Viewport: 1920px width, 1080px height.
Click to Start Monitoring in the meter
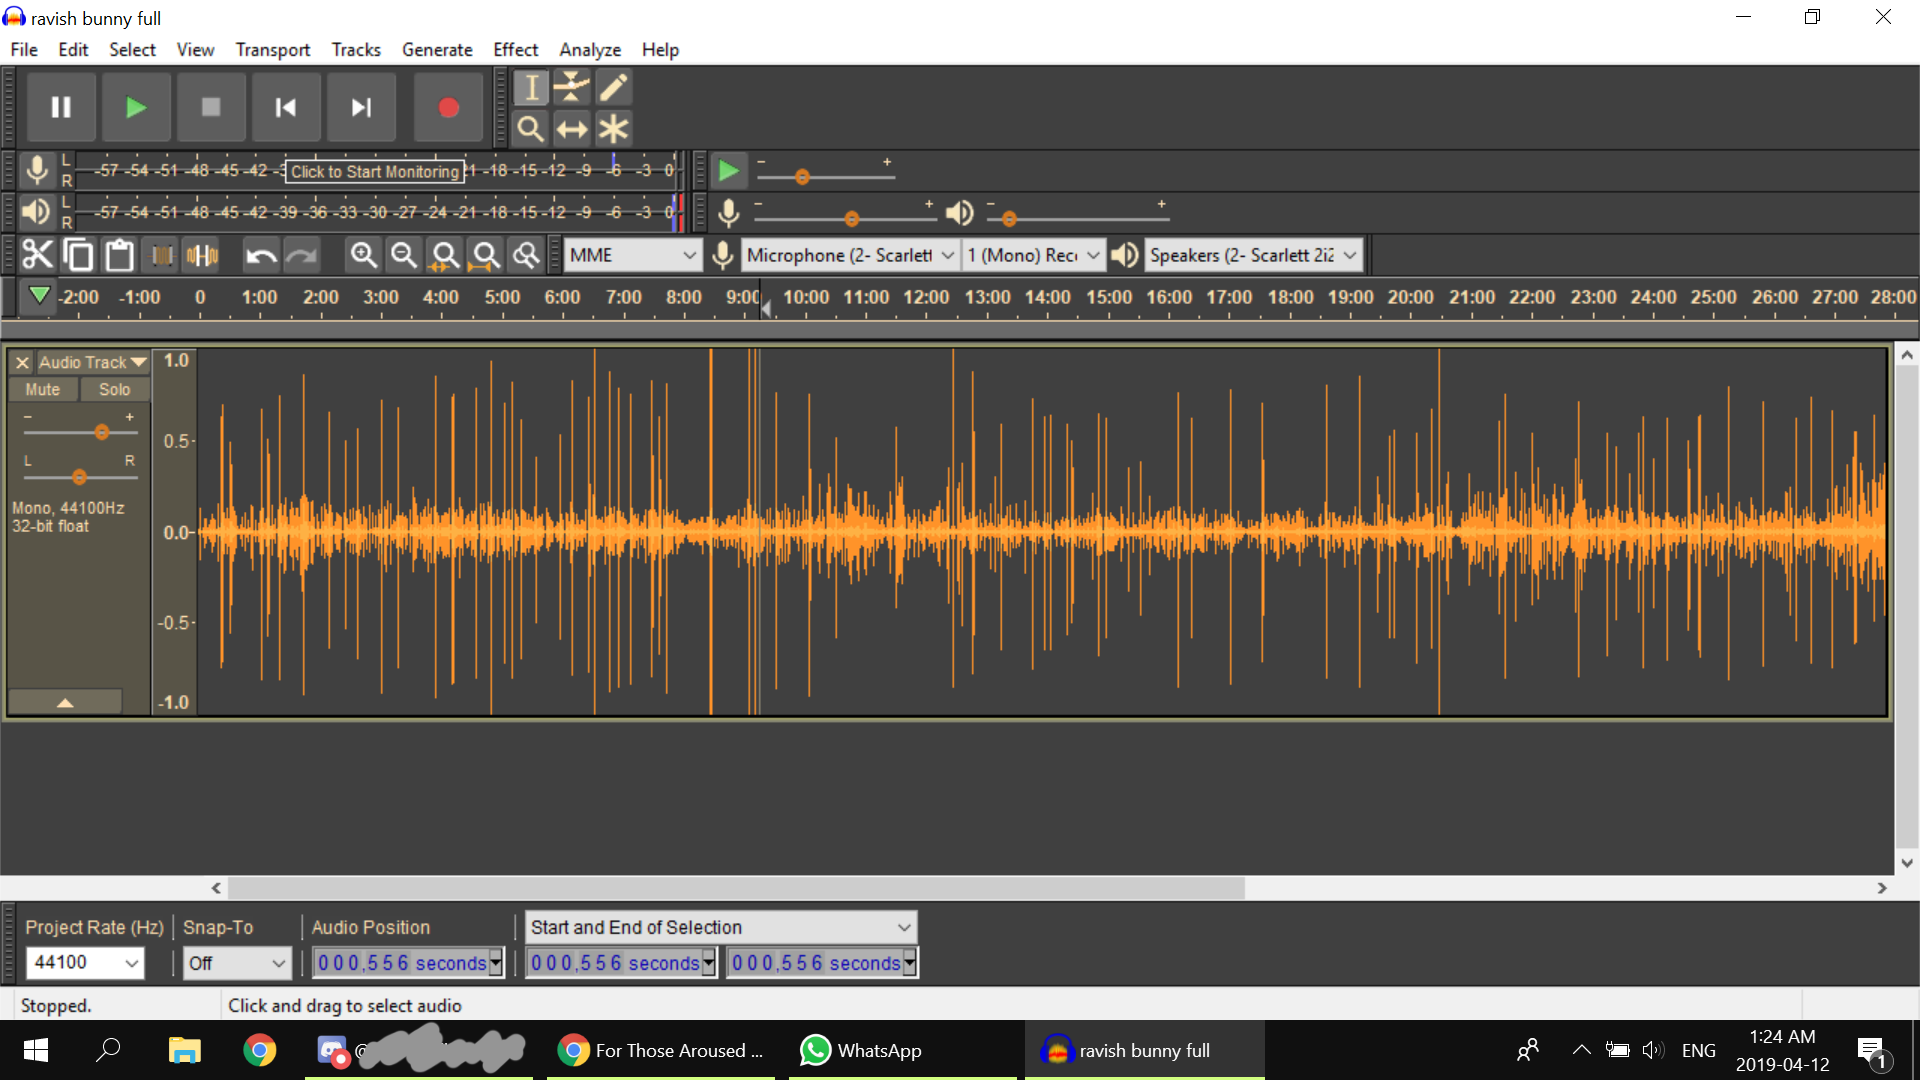375,171
